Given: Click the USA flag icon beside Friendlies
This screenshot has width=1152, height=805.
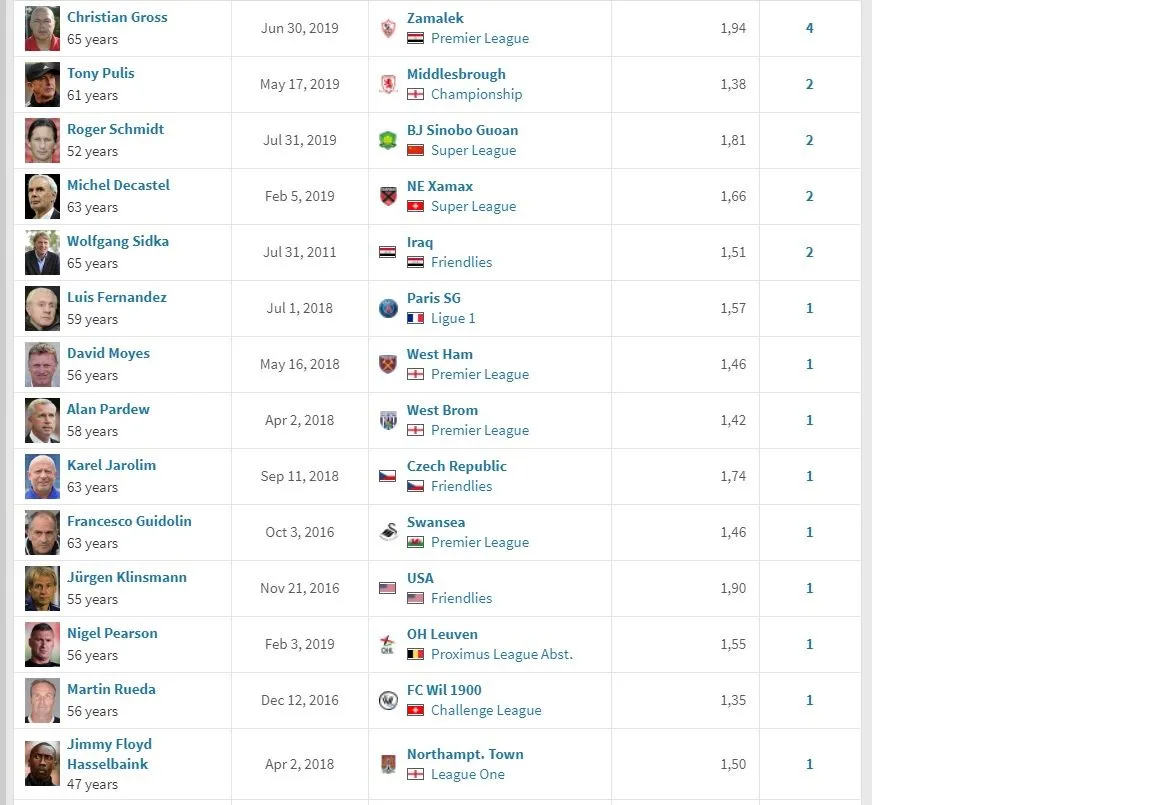Looking at the screenshot, I should 415,598.
